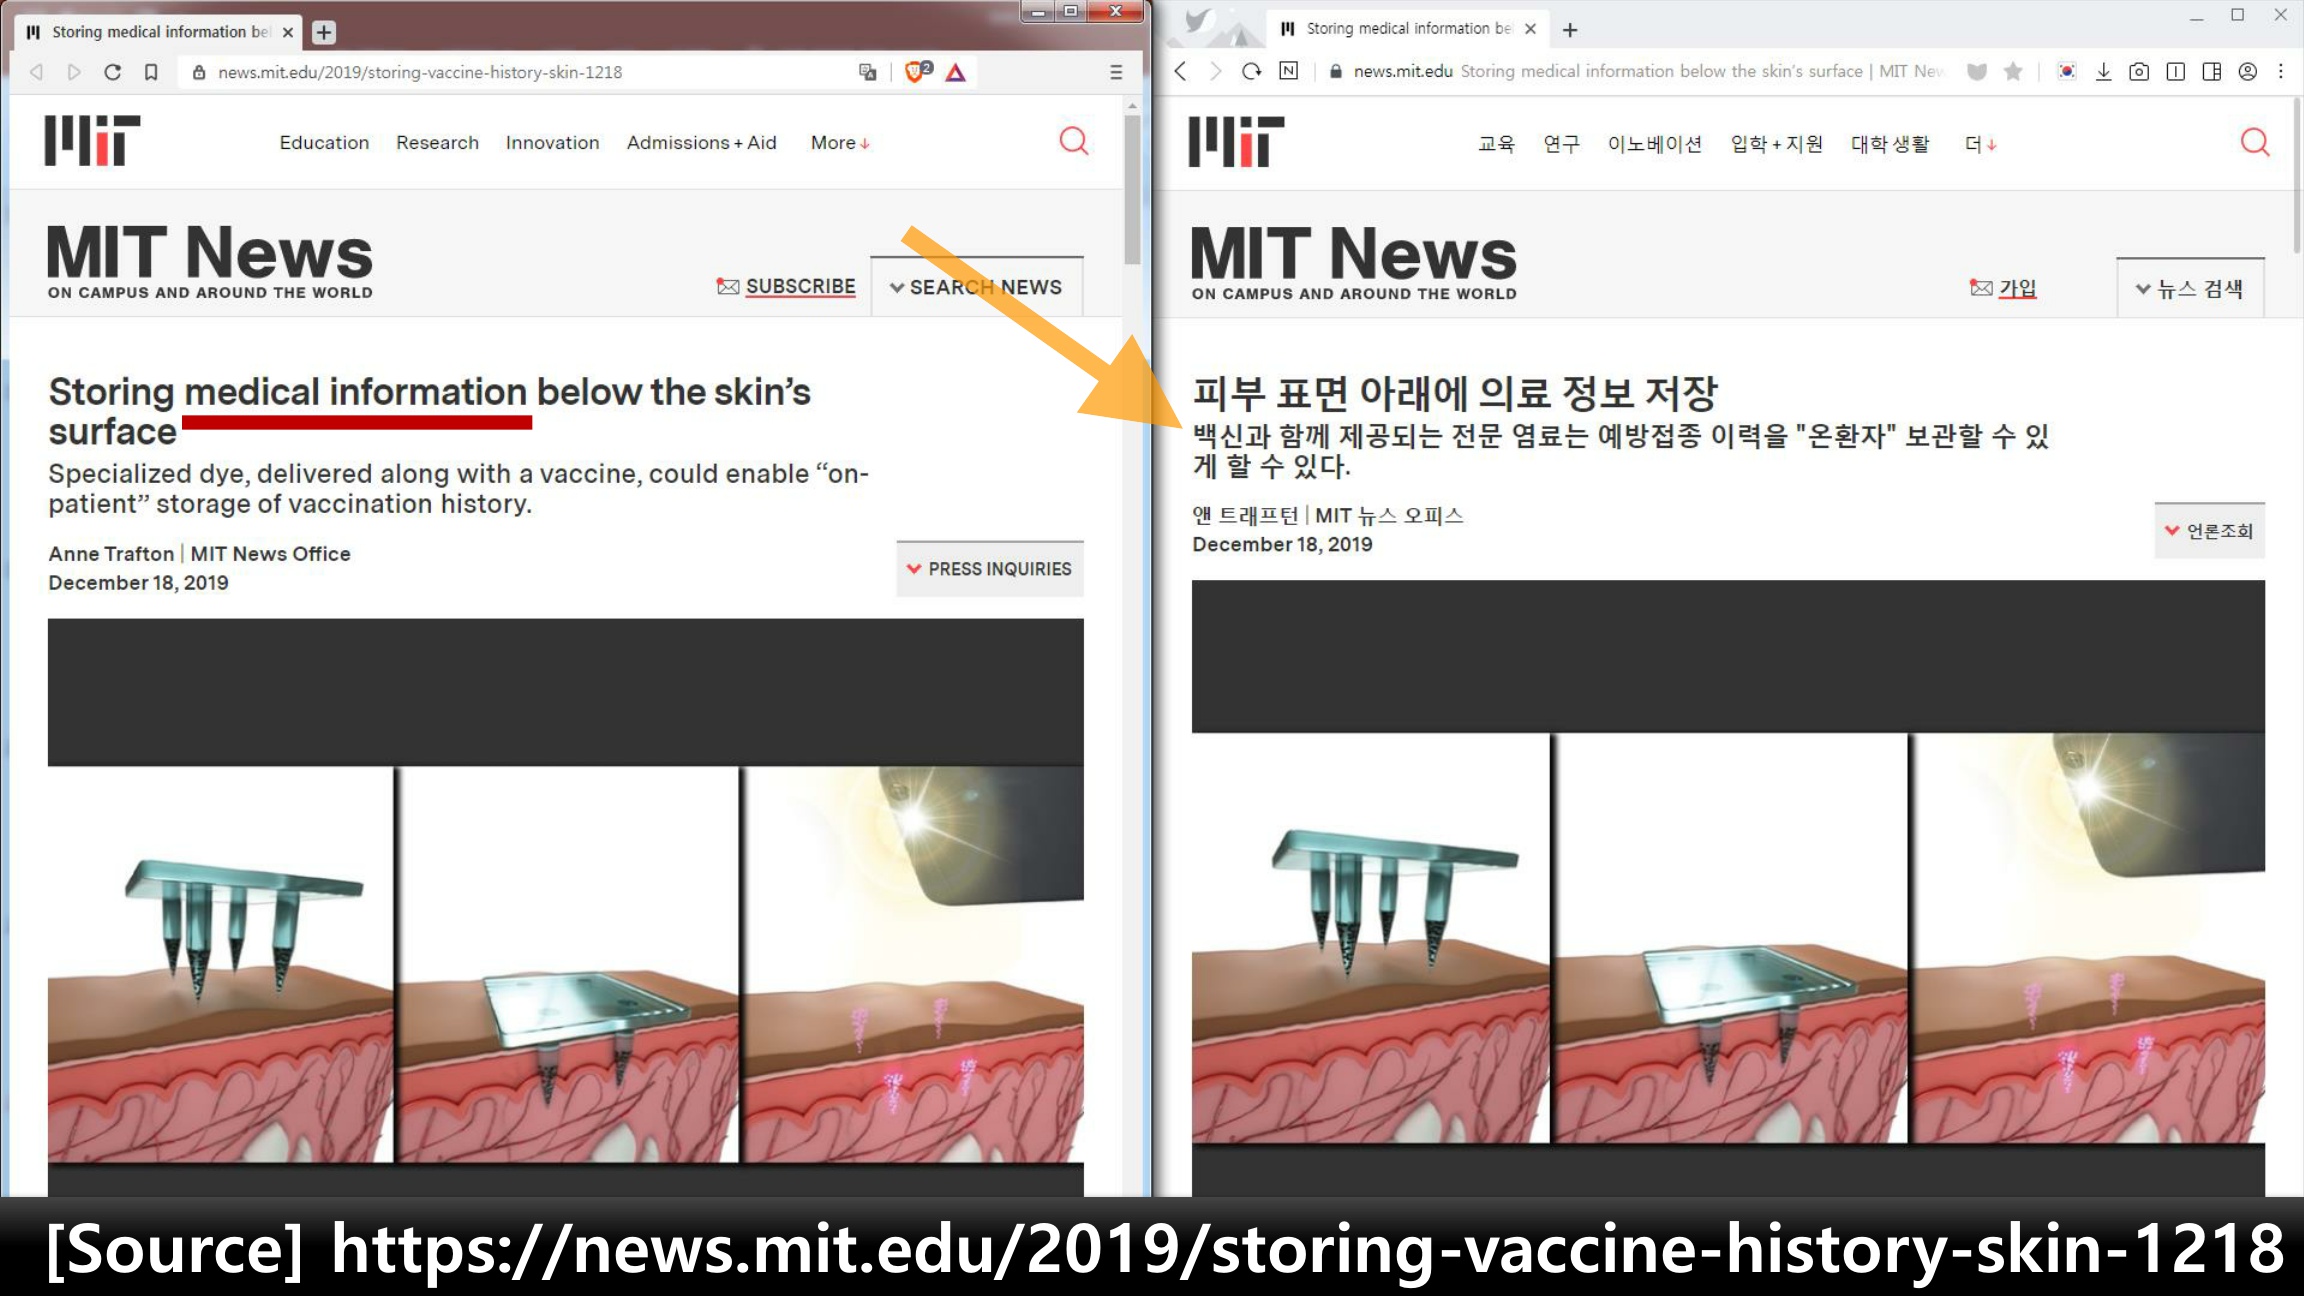Click the left page vertical scrollbar

[1132, 190]
